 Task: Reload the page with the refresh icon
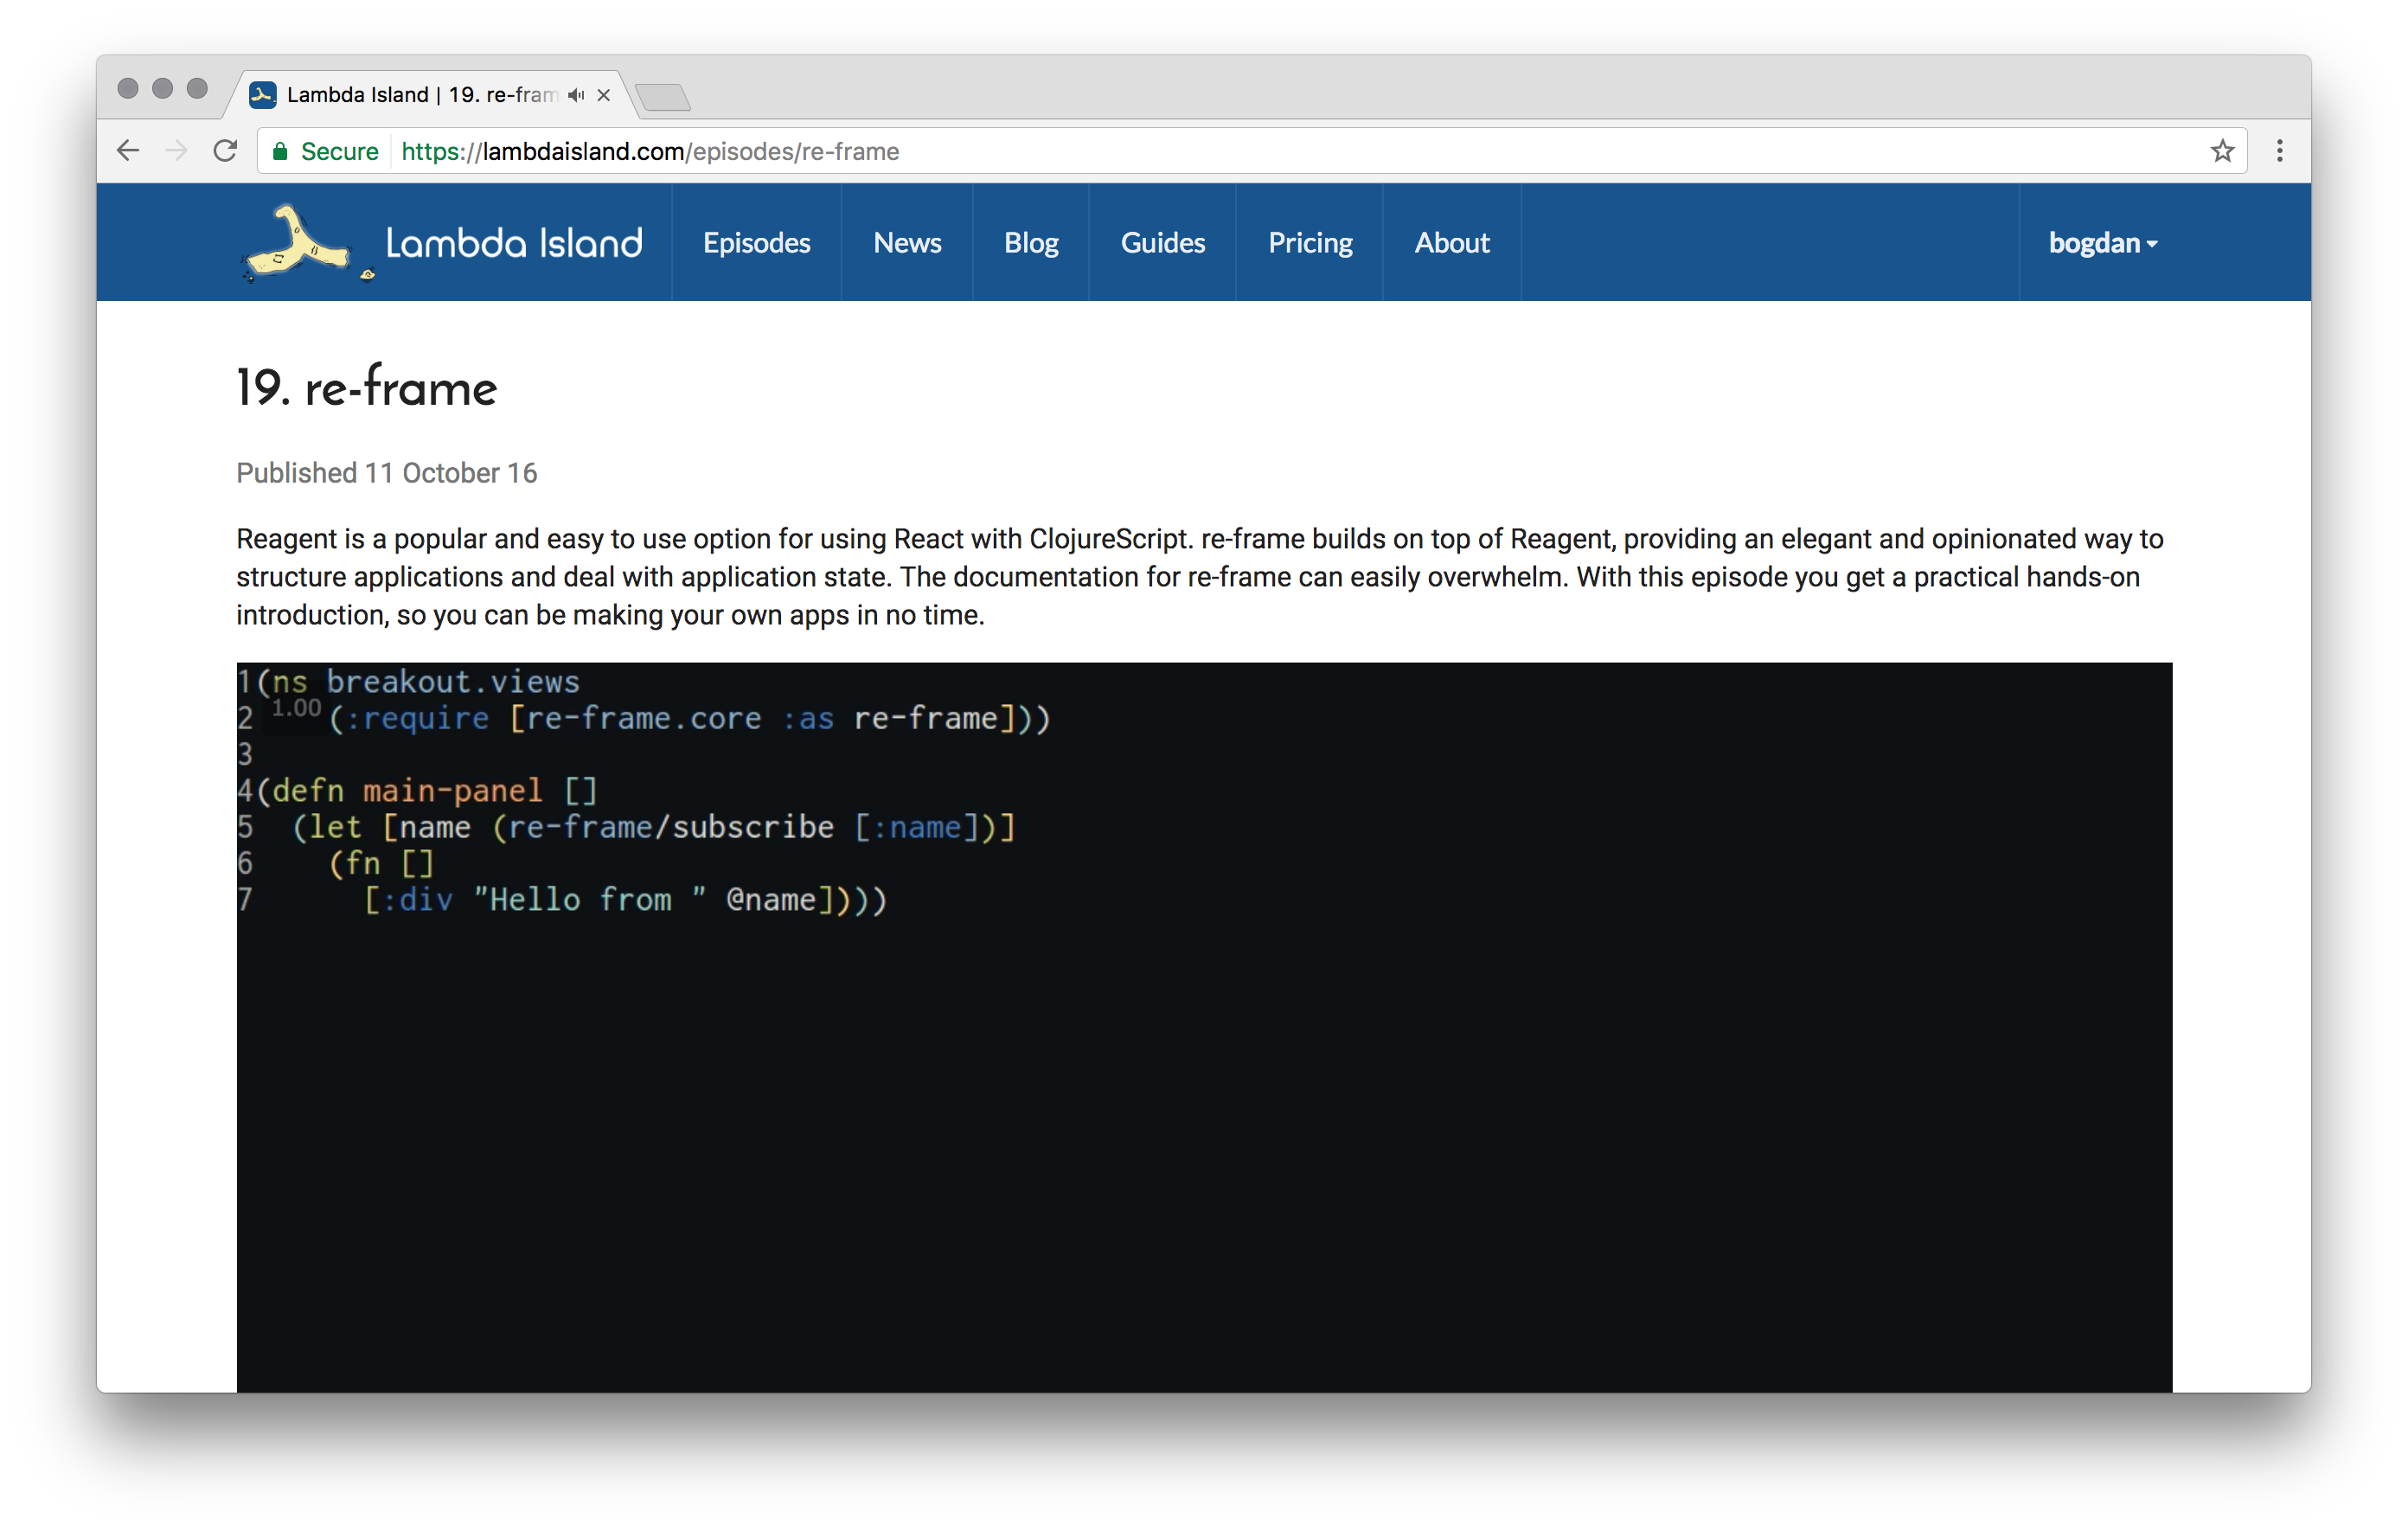click(x=226, y=151)
